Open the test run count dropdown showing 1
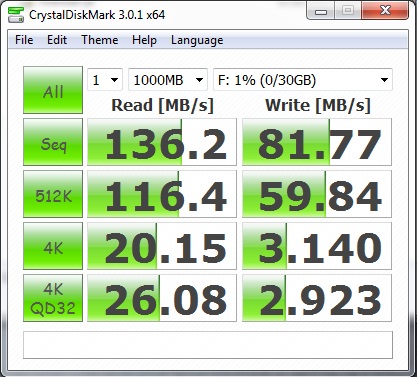417x377 pixels. 105,80
